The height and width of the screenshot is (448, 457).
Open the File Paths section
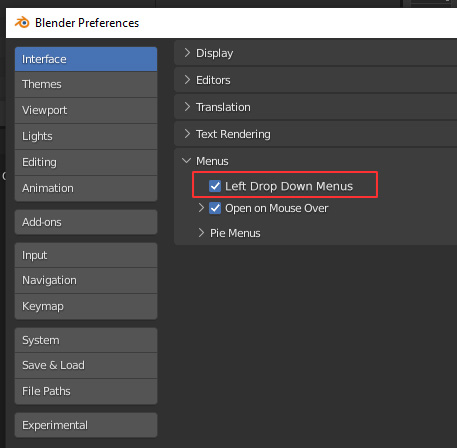[86, 391]
